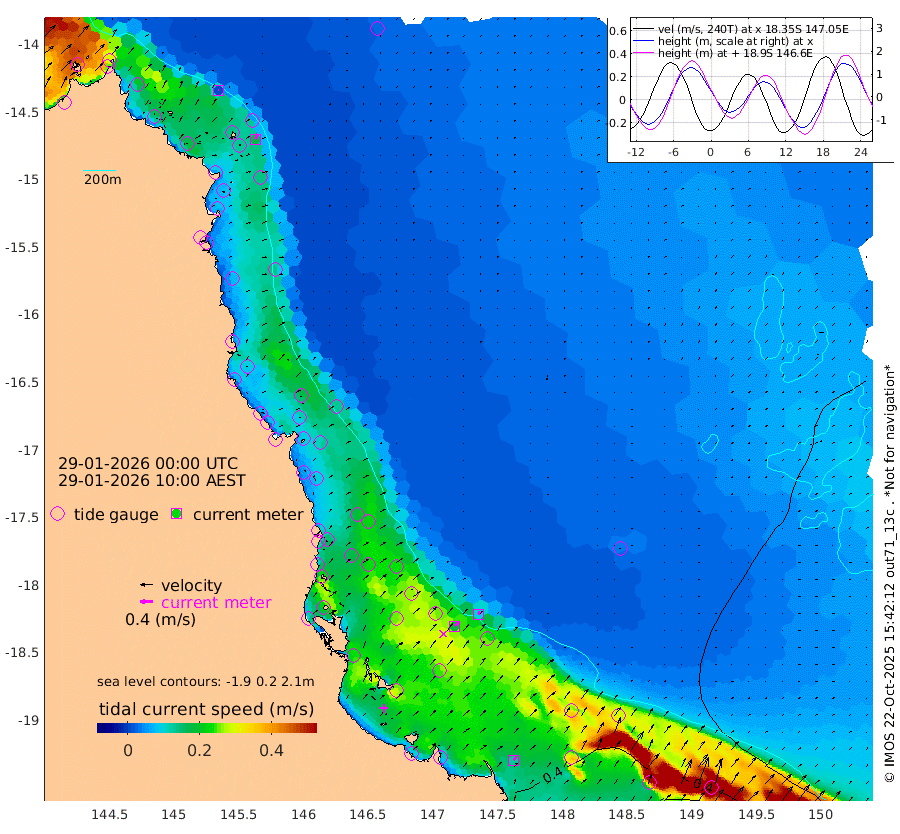900x834 pixels.
Task: Click the 'sea level contours: -1.9 0.2 2.1m' text
Action: pos(205,682)
